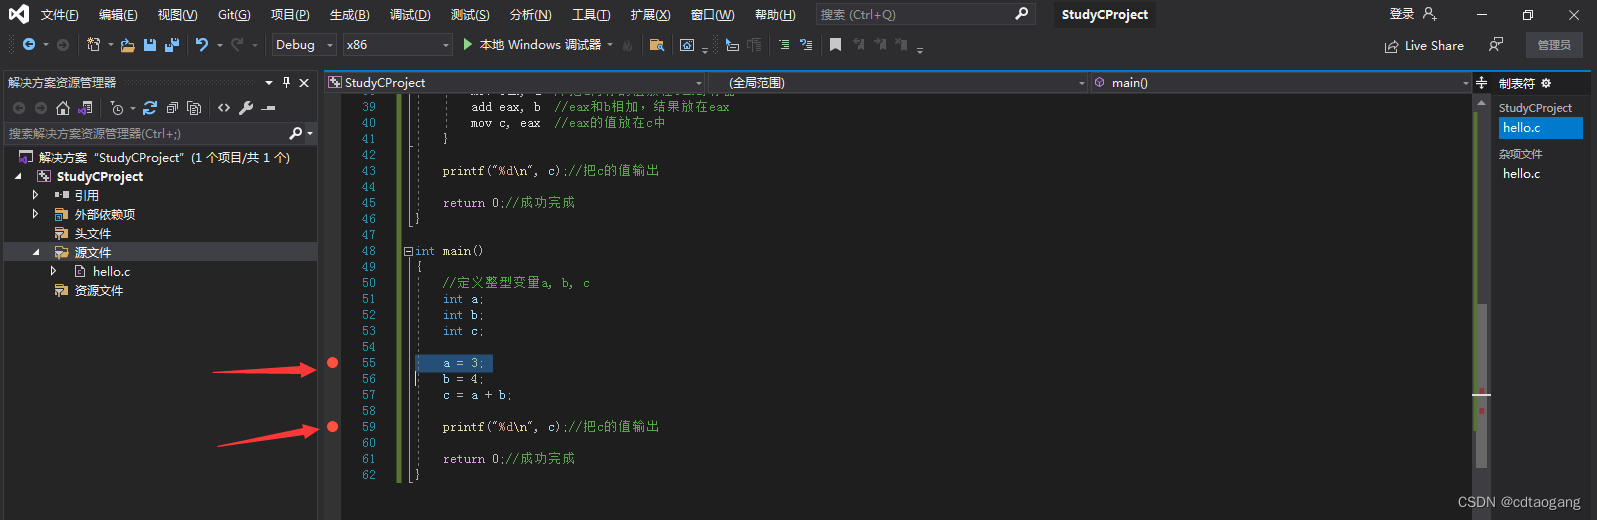Viewport: 1597px width, 520px height.
Task: Undo the last edit
Action: pos(202,45)
